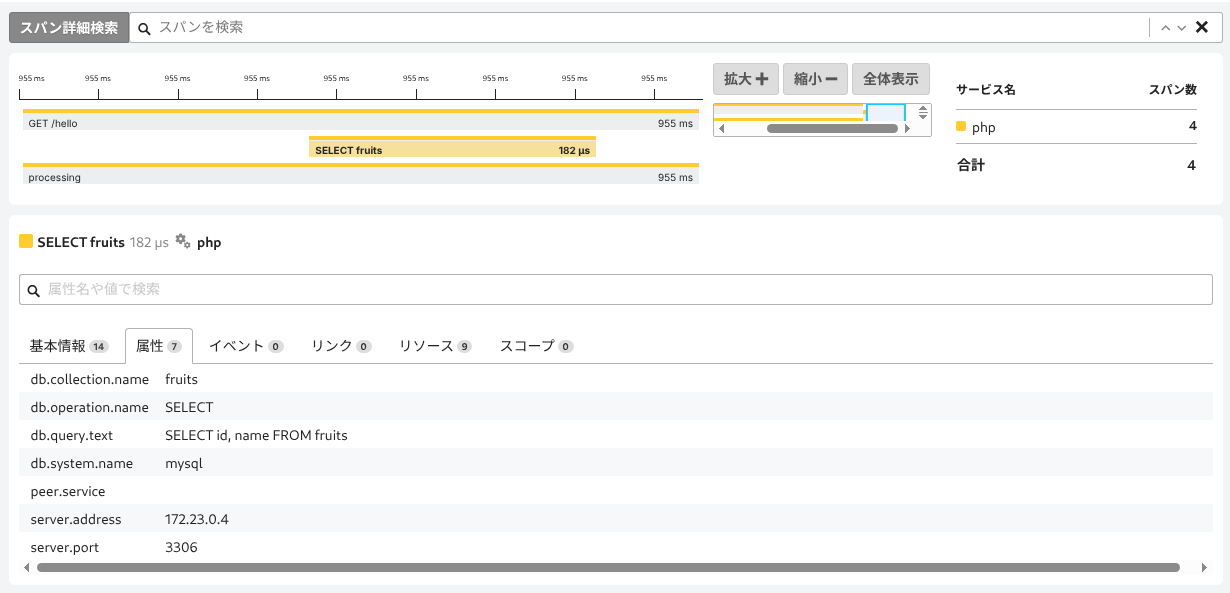Click the minimap scrollbar right arrow

click(x=908, y=129)
